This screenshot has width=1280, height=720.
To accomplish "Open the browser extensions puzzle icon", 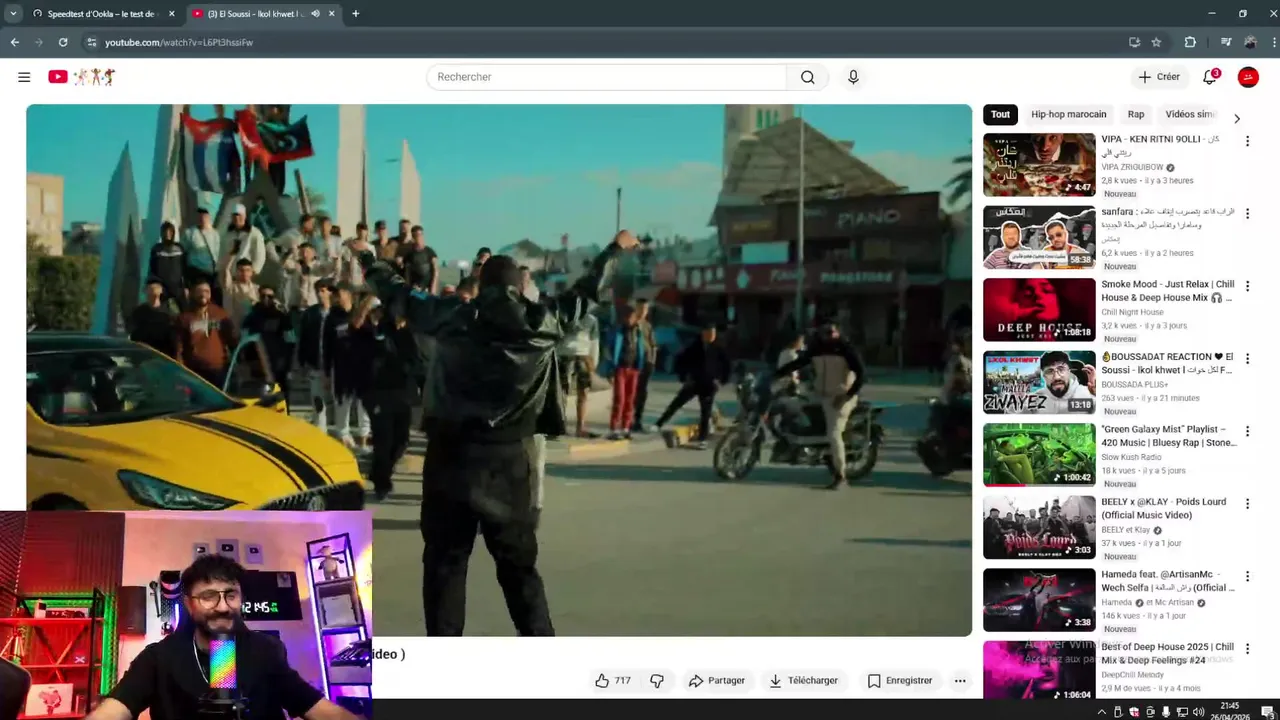I will click(x=1190, y=42).
